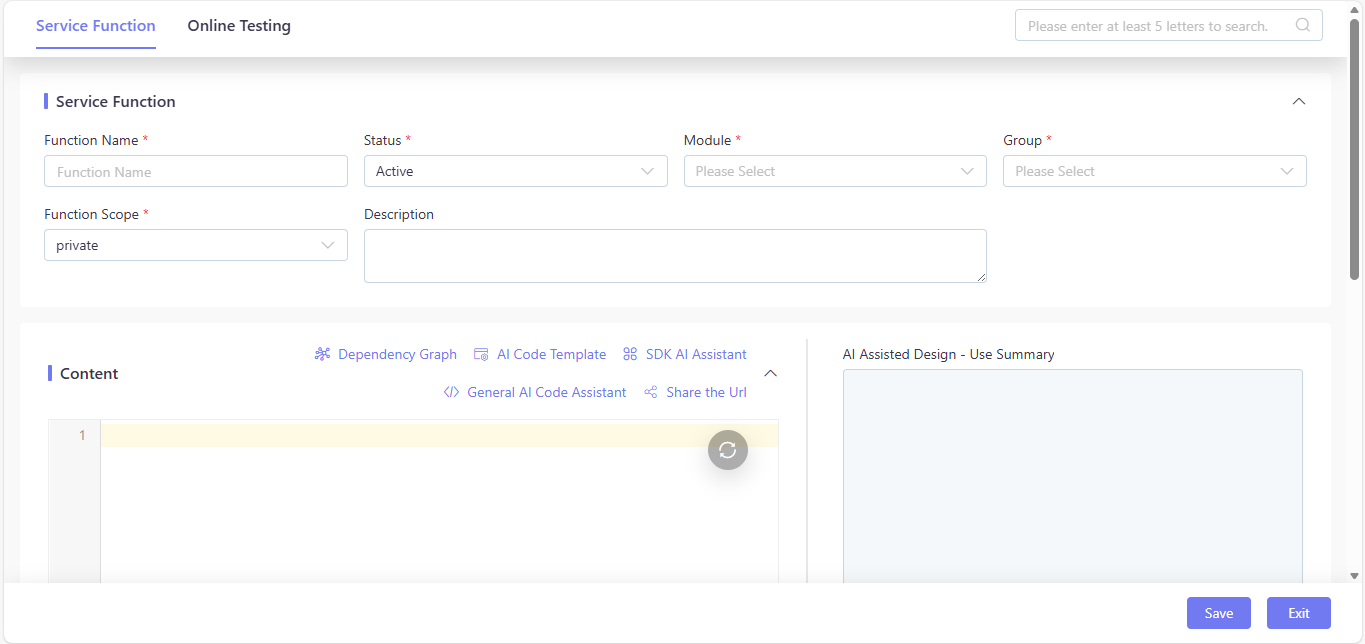Click the Exit button
The height and width of the screenshot is (644, 1365).
(x=1299, y=613)
